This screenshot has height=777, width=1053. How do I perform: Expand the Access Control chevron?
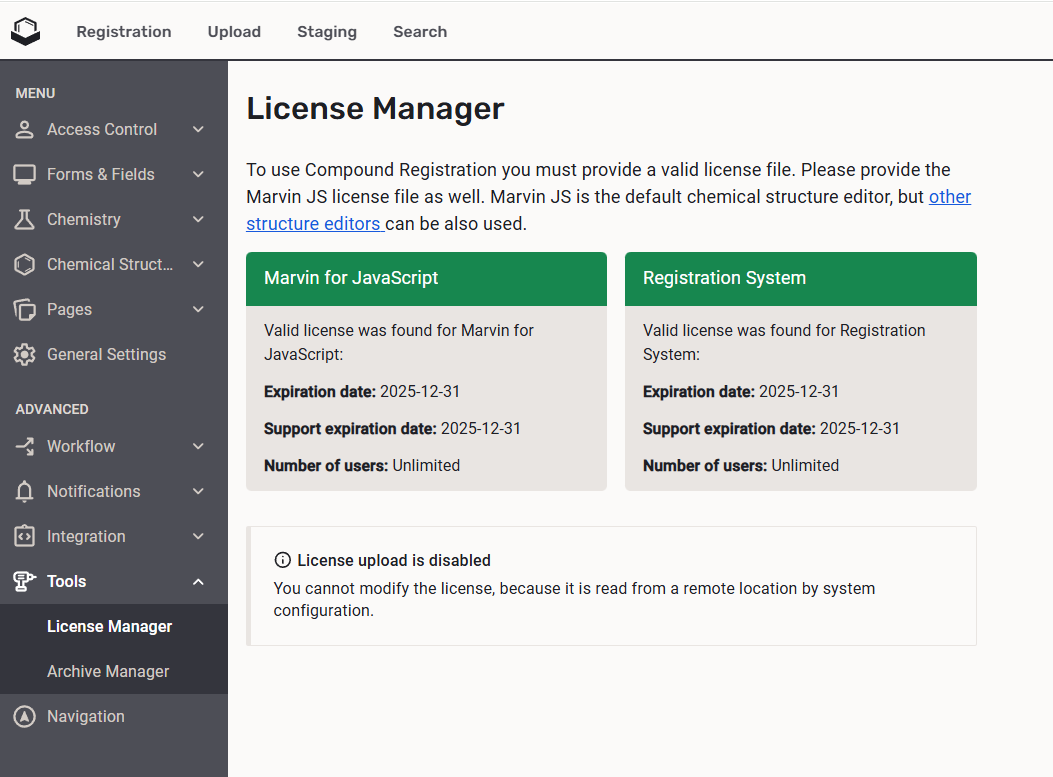click(198, 129)
